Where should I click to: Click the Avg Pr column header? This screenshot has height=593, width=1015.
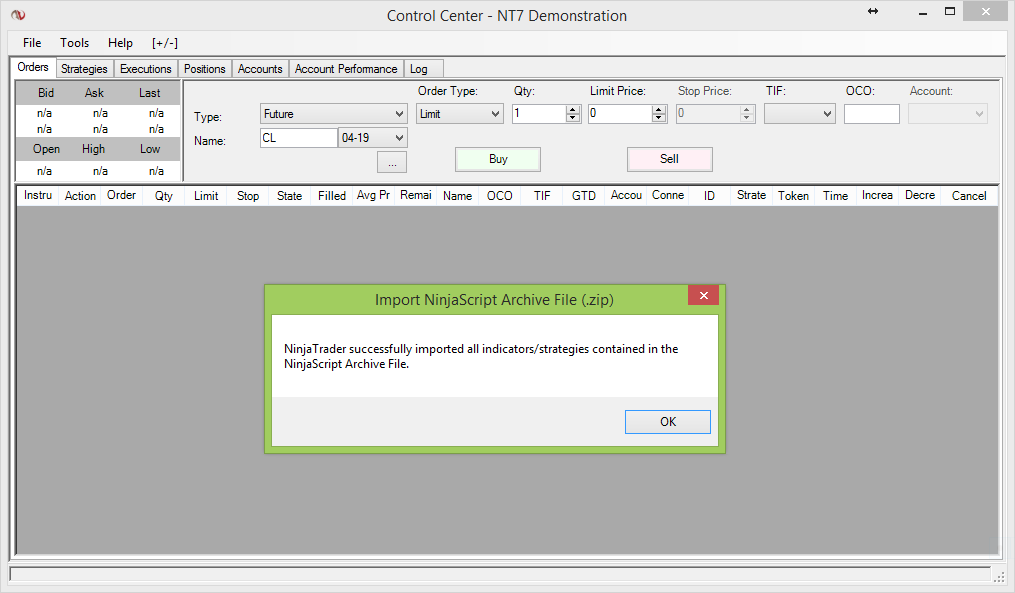(374, 196)
